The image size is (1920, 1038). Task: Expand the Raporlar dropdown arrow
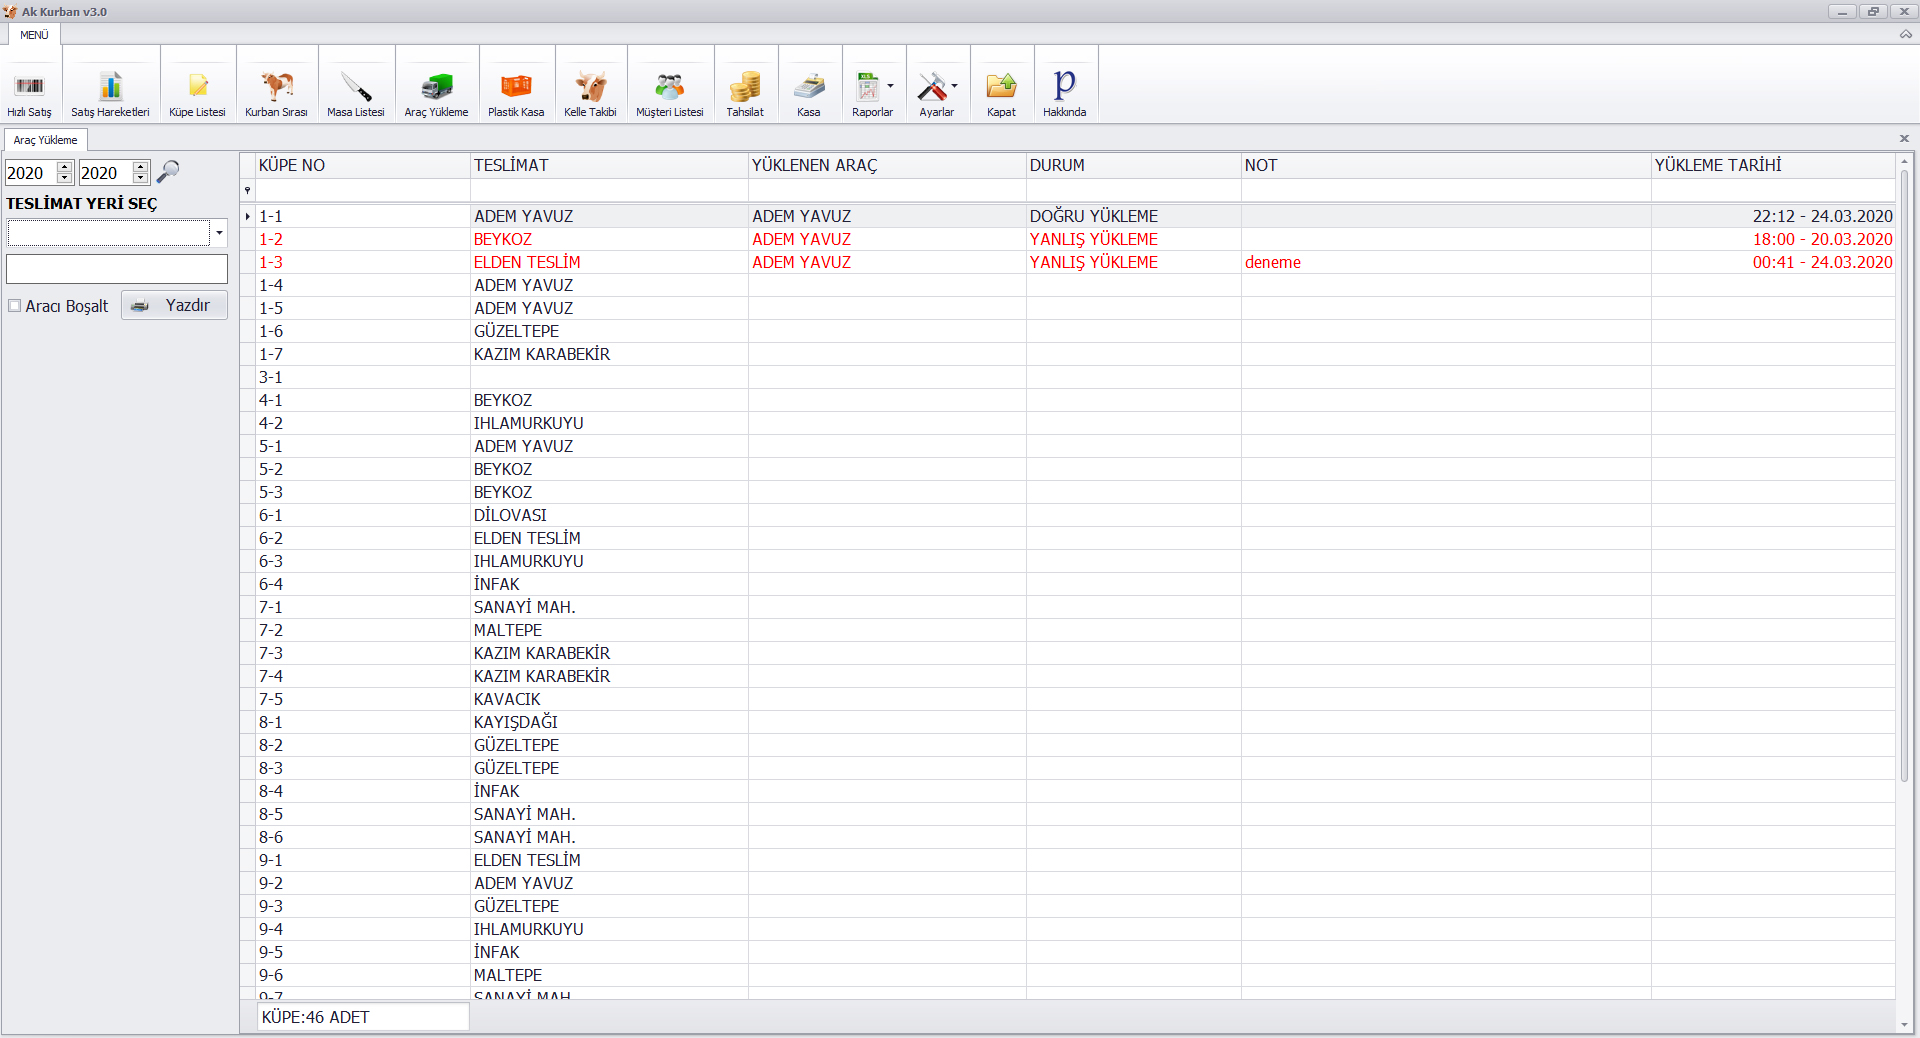[x=890, y=86]
